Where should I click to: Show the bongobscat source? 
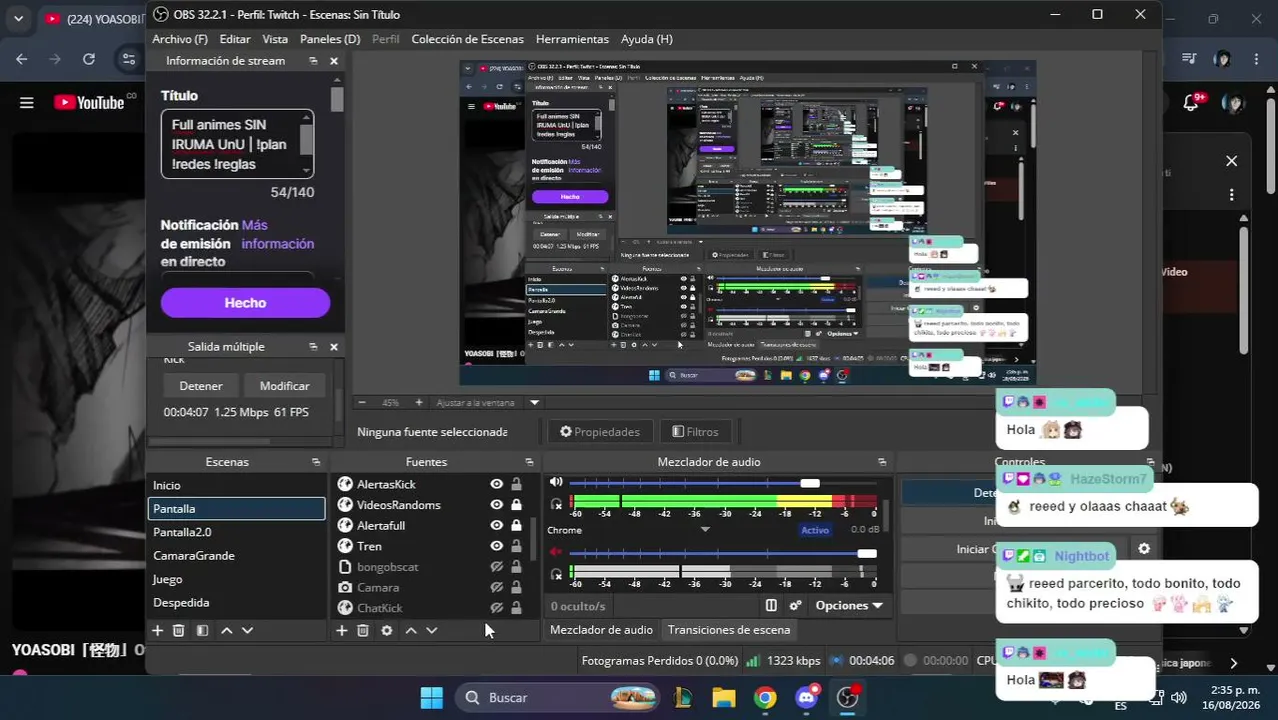496,567
